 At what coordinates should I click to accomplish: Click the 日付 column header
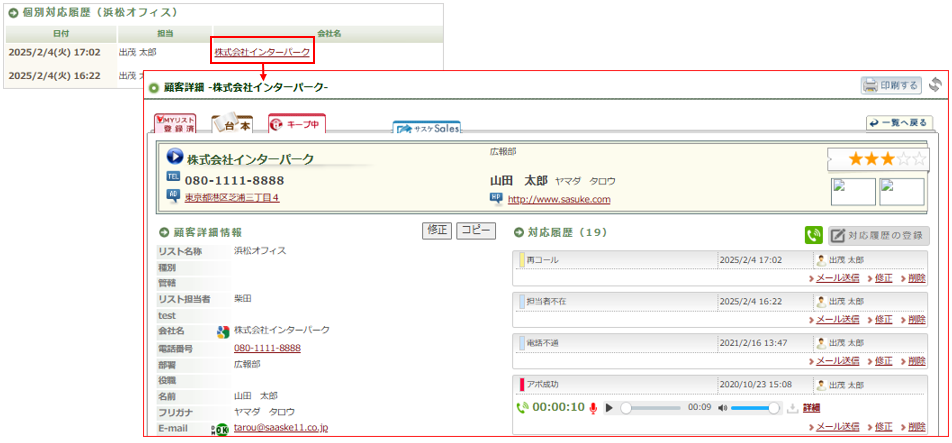point(61,34)
